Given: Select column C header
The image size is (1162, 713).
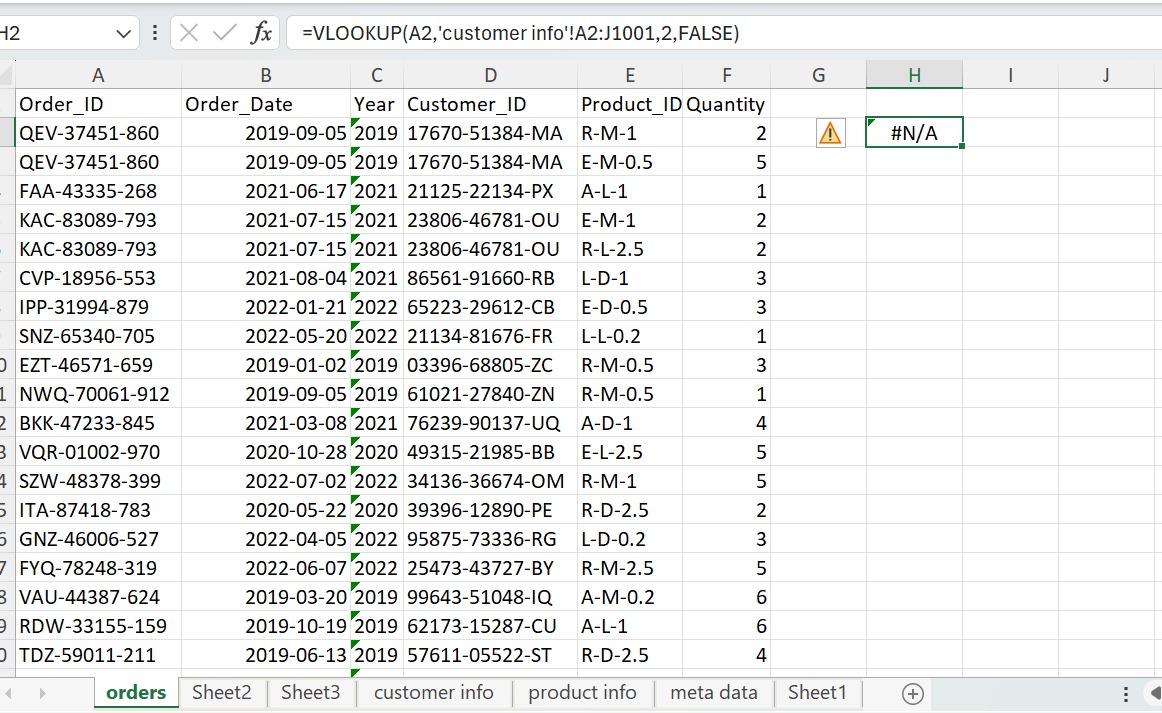Looking at the screenshot, I should 376,75.
